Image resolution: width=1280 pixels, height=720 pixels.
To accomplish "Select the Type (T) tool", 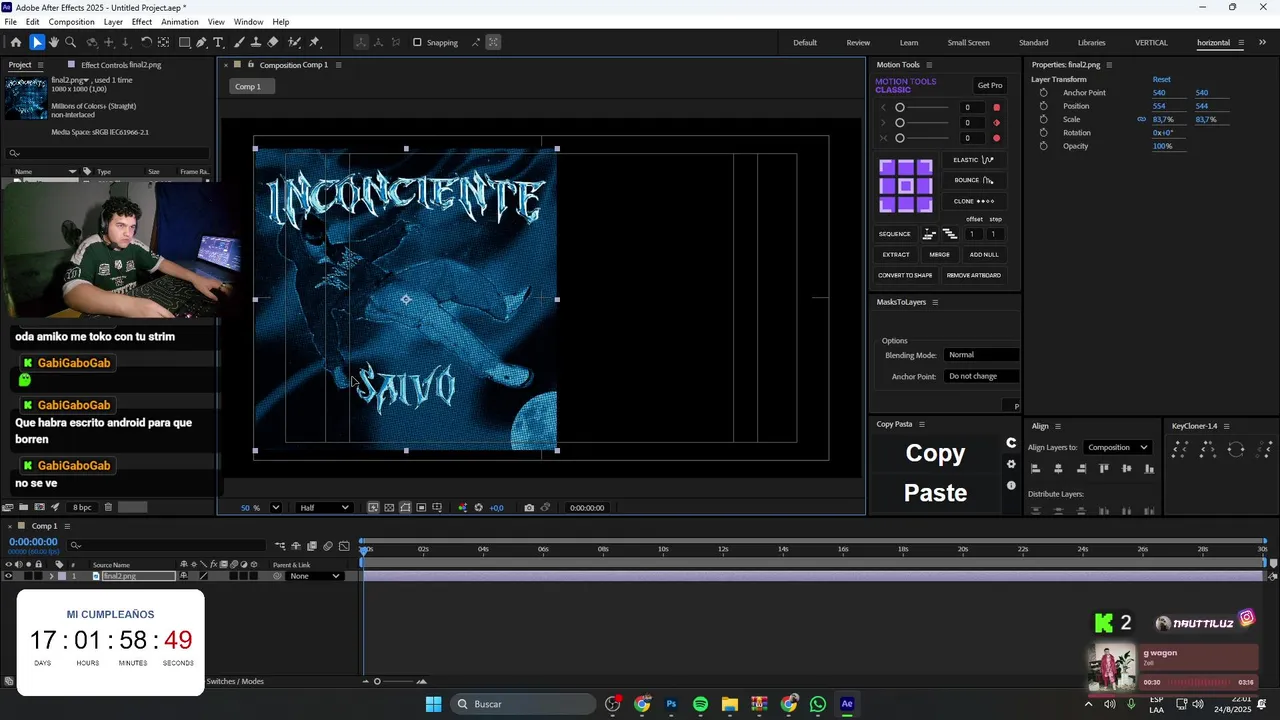I will point(219,42).
